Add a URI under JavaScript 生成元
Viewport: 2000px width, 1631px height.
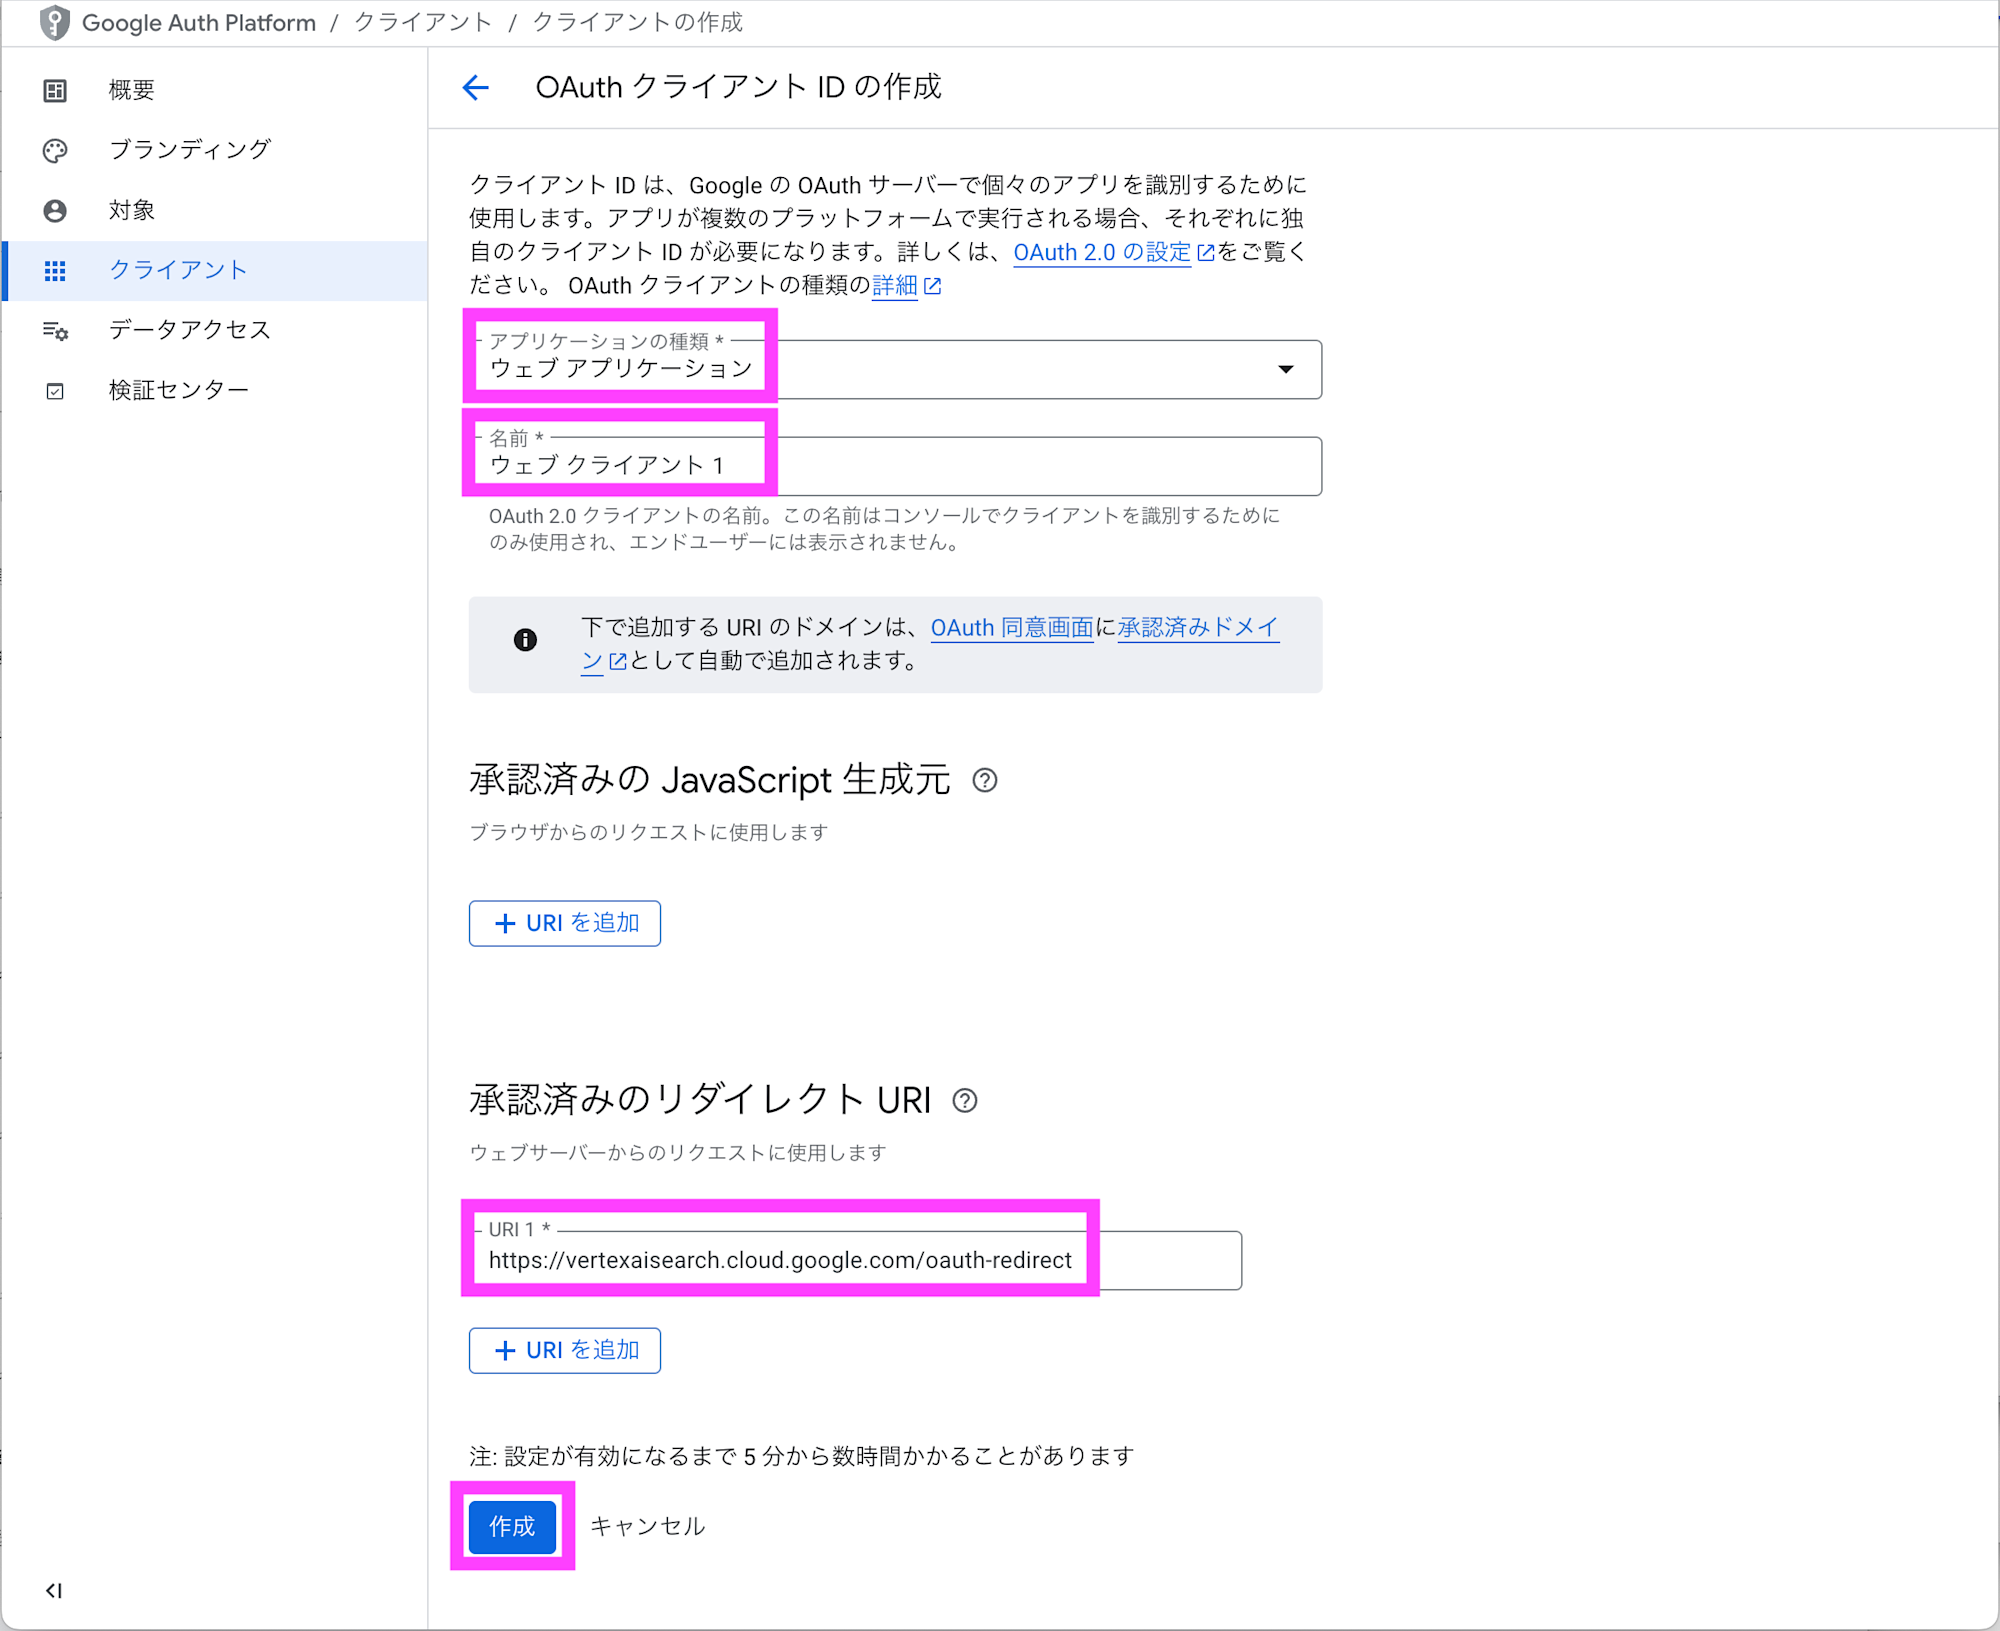[565, 923]
